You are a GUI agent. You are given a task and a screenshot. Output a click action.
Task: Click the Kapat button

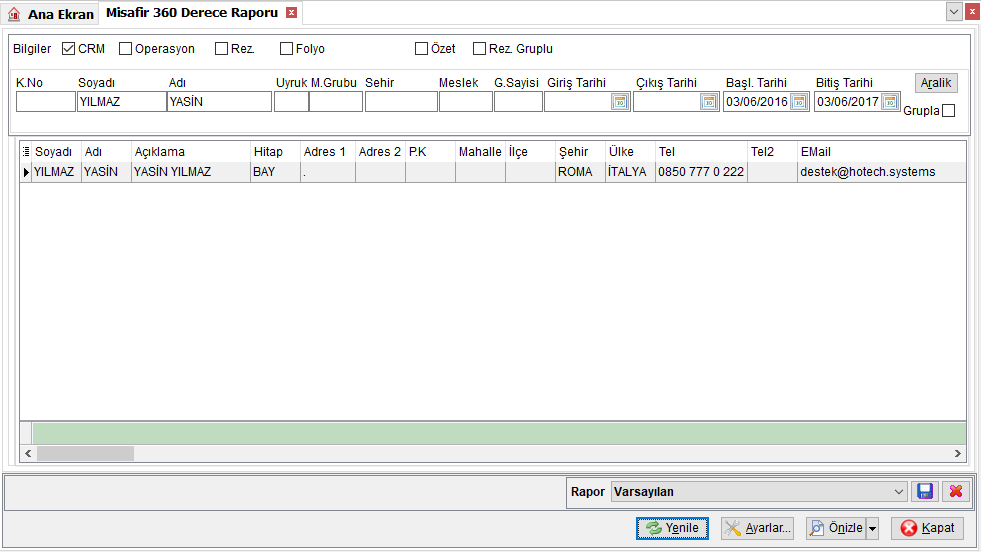click(928, 528)
